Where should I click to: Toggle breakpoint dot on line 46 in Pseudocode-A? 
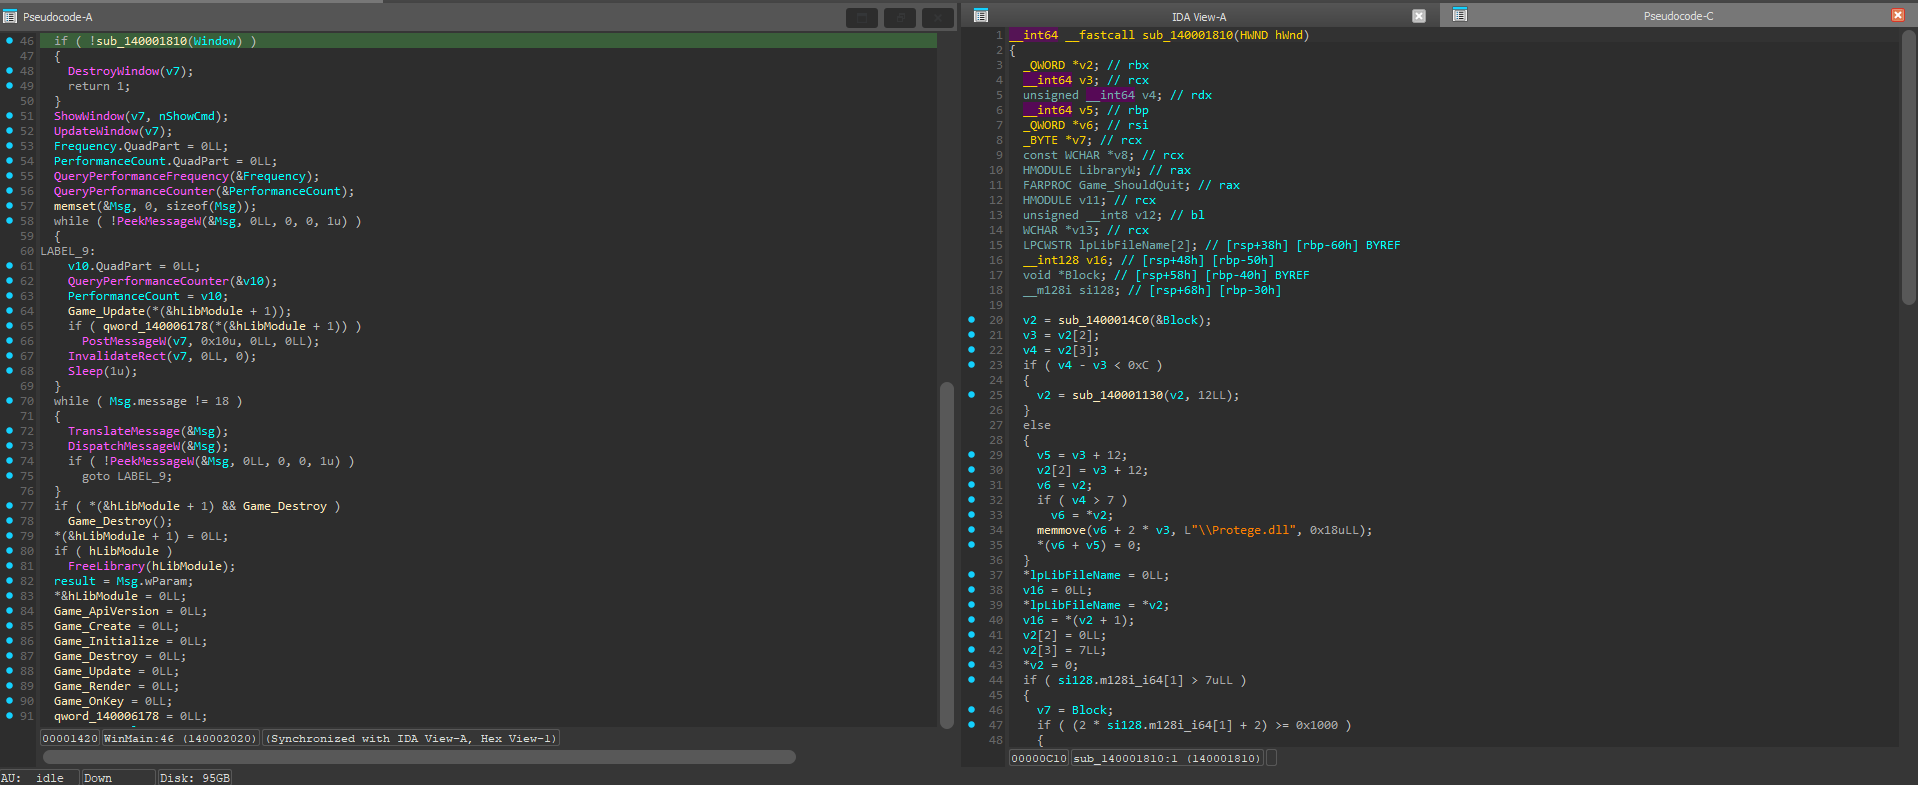[x=10, y=41]
